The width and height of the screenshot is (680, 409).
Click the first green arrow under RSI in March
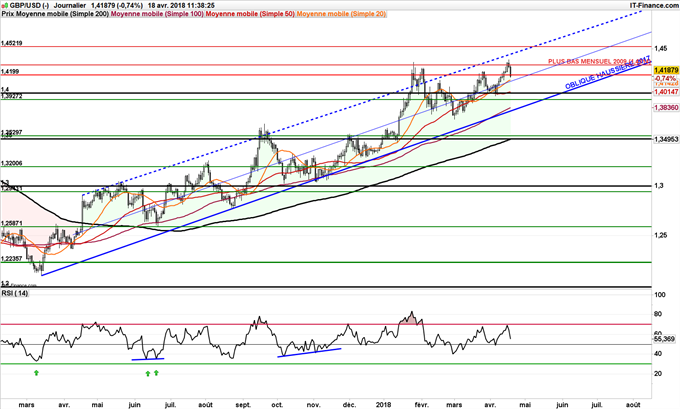click(x=36, y=372)
